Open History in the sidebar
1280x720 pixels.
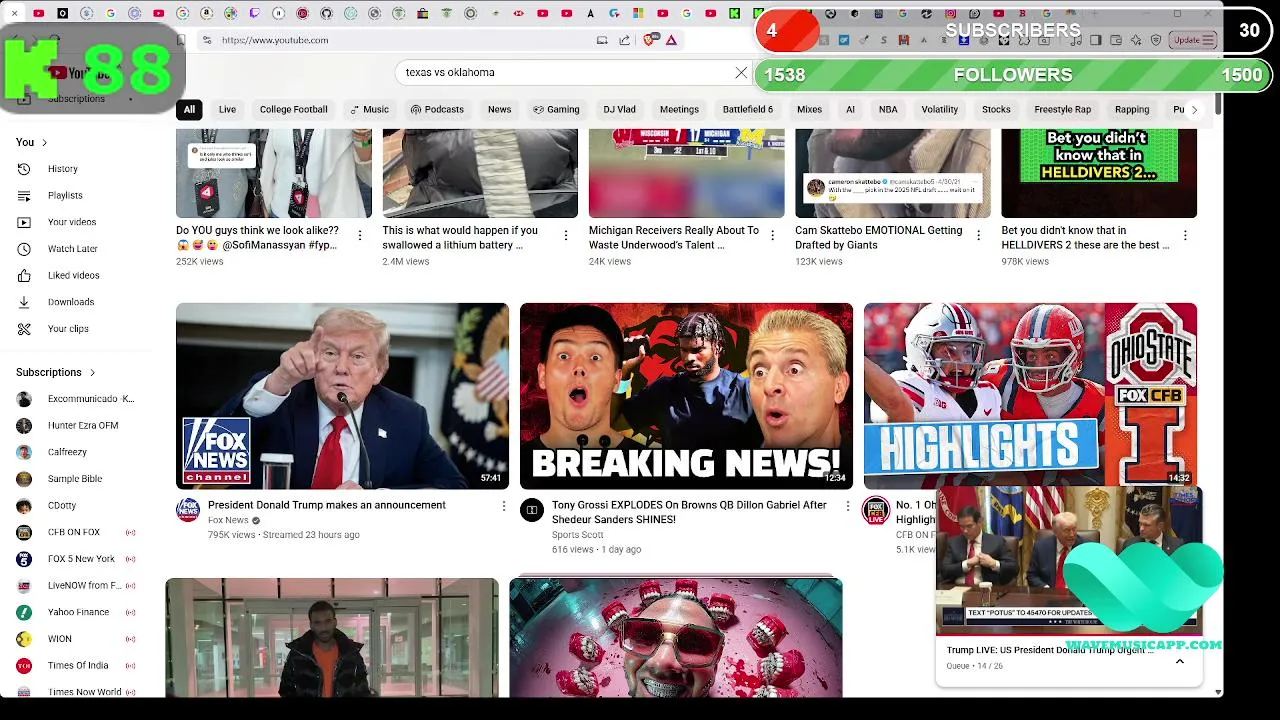[x=62, y=169]
